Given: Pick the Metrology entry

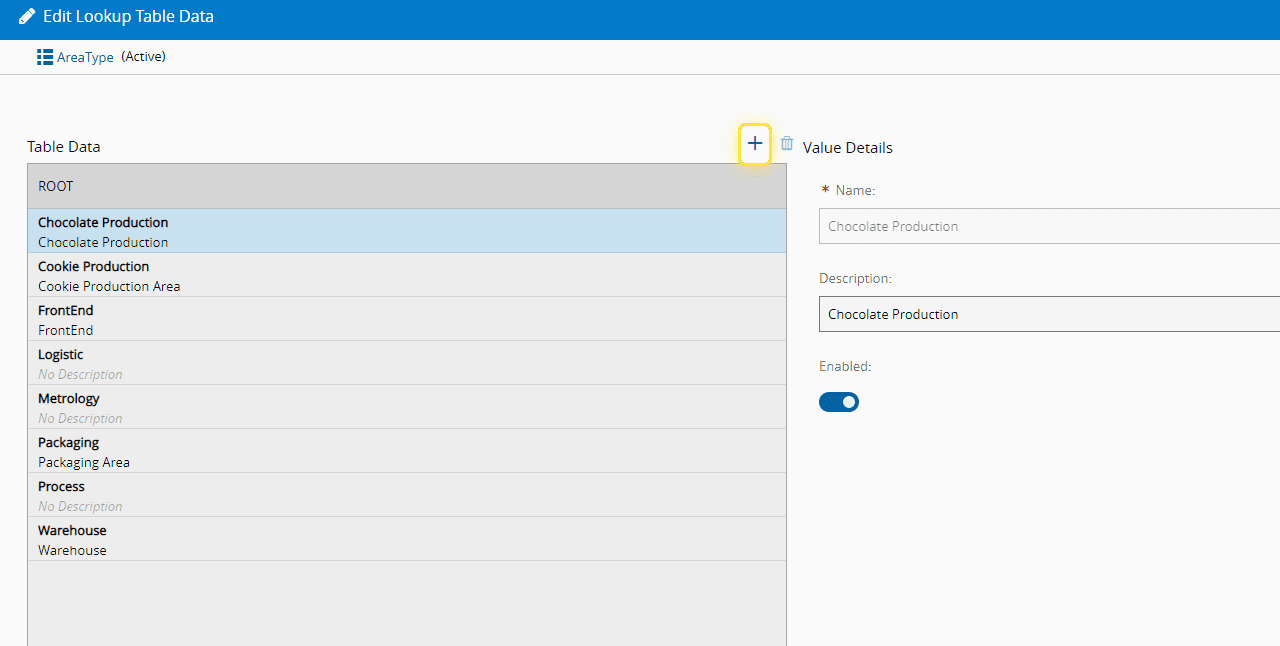Looking at the screenshot, I should pyautogui.click(x=69, y=407).
